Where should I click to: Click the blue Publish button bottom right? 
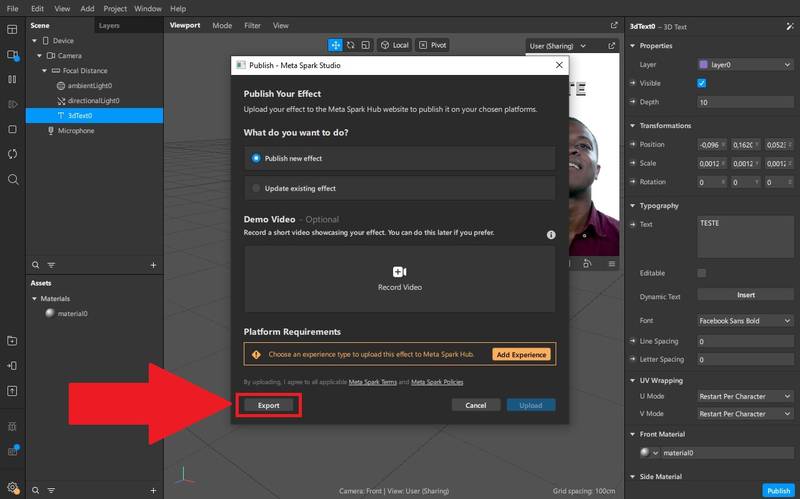click(779, 491)
